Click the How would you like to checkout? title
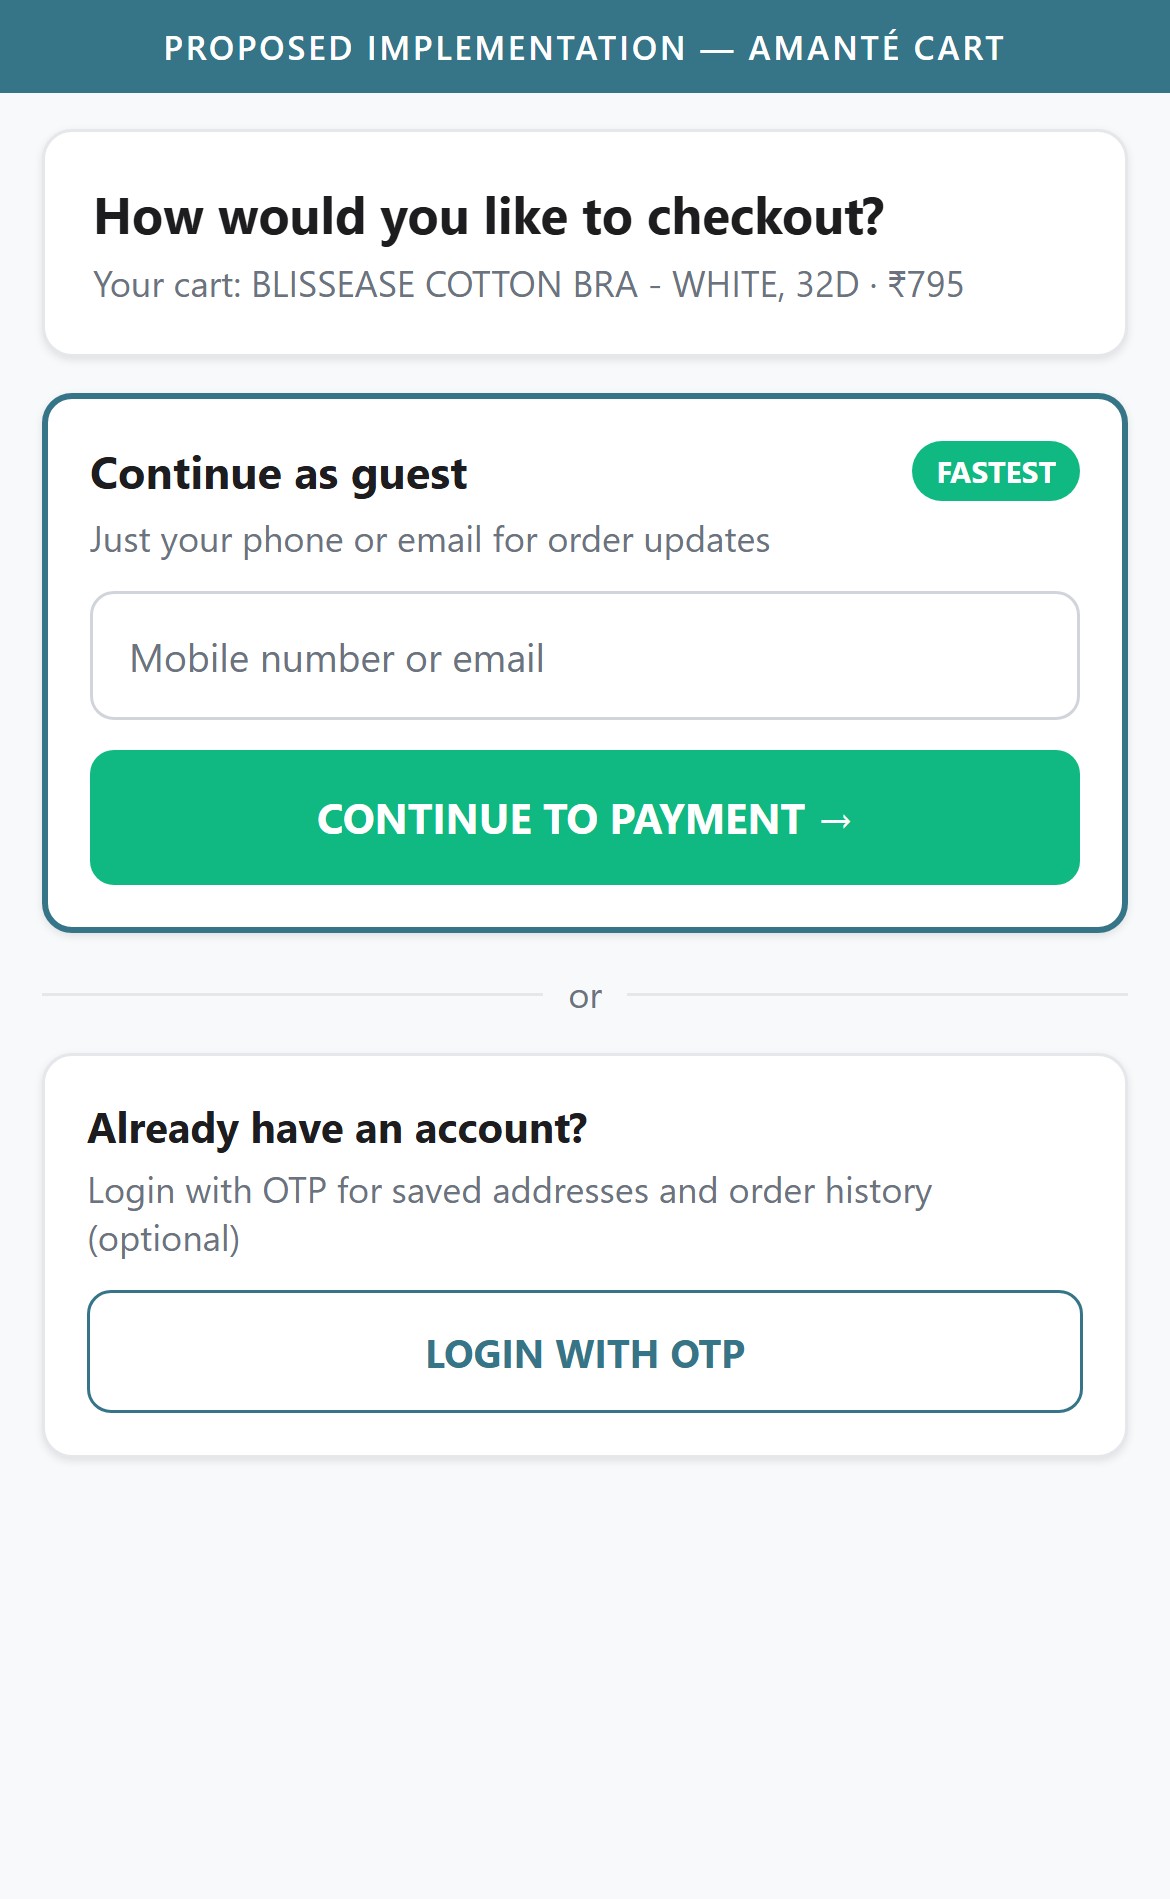 [489, 217]
